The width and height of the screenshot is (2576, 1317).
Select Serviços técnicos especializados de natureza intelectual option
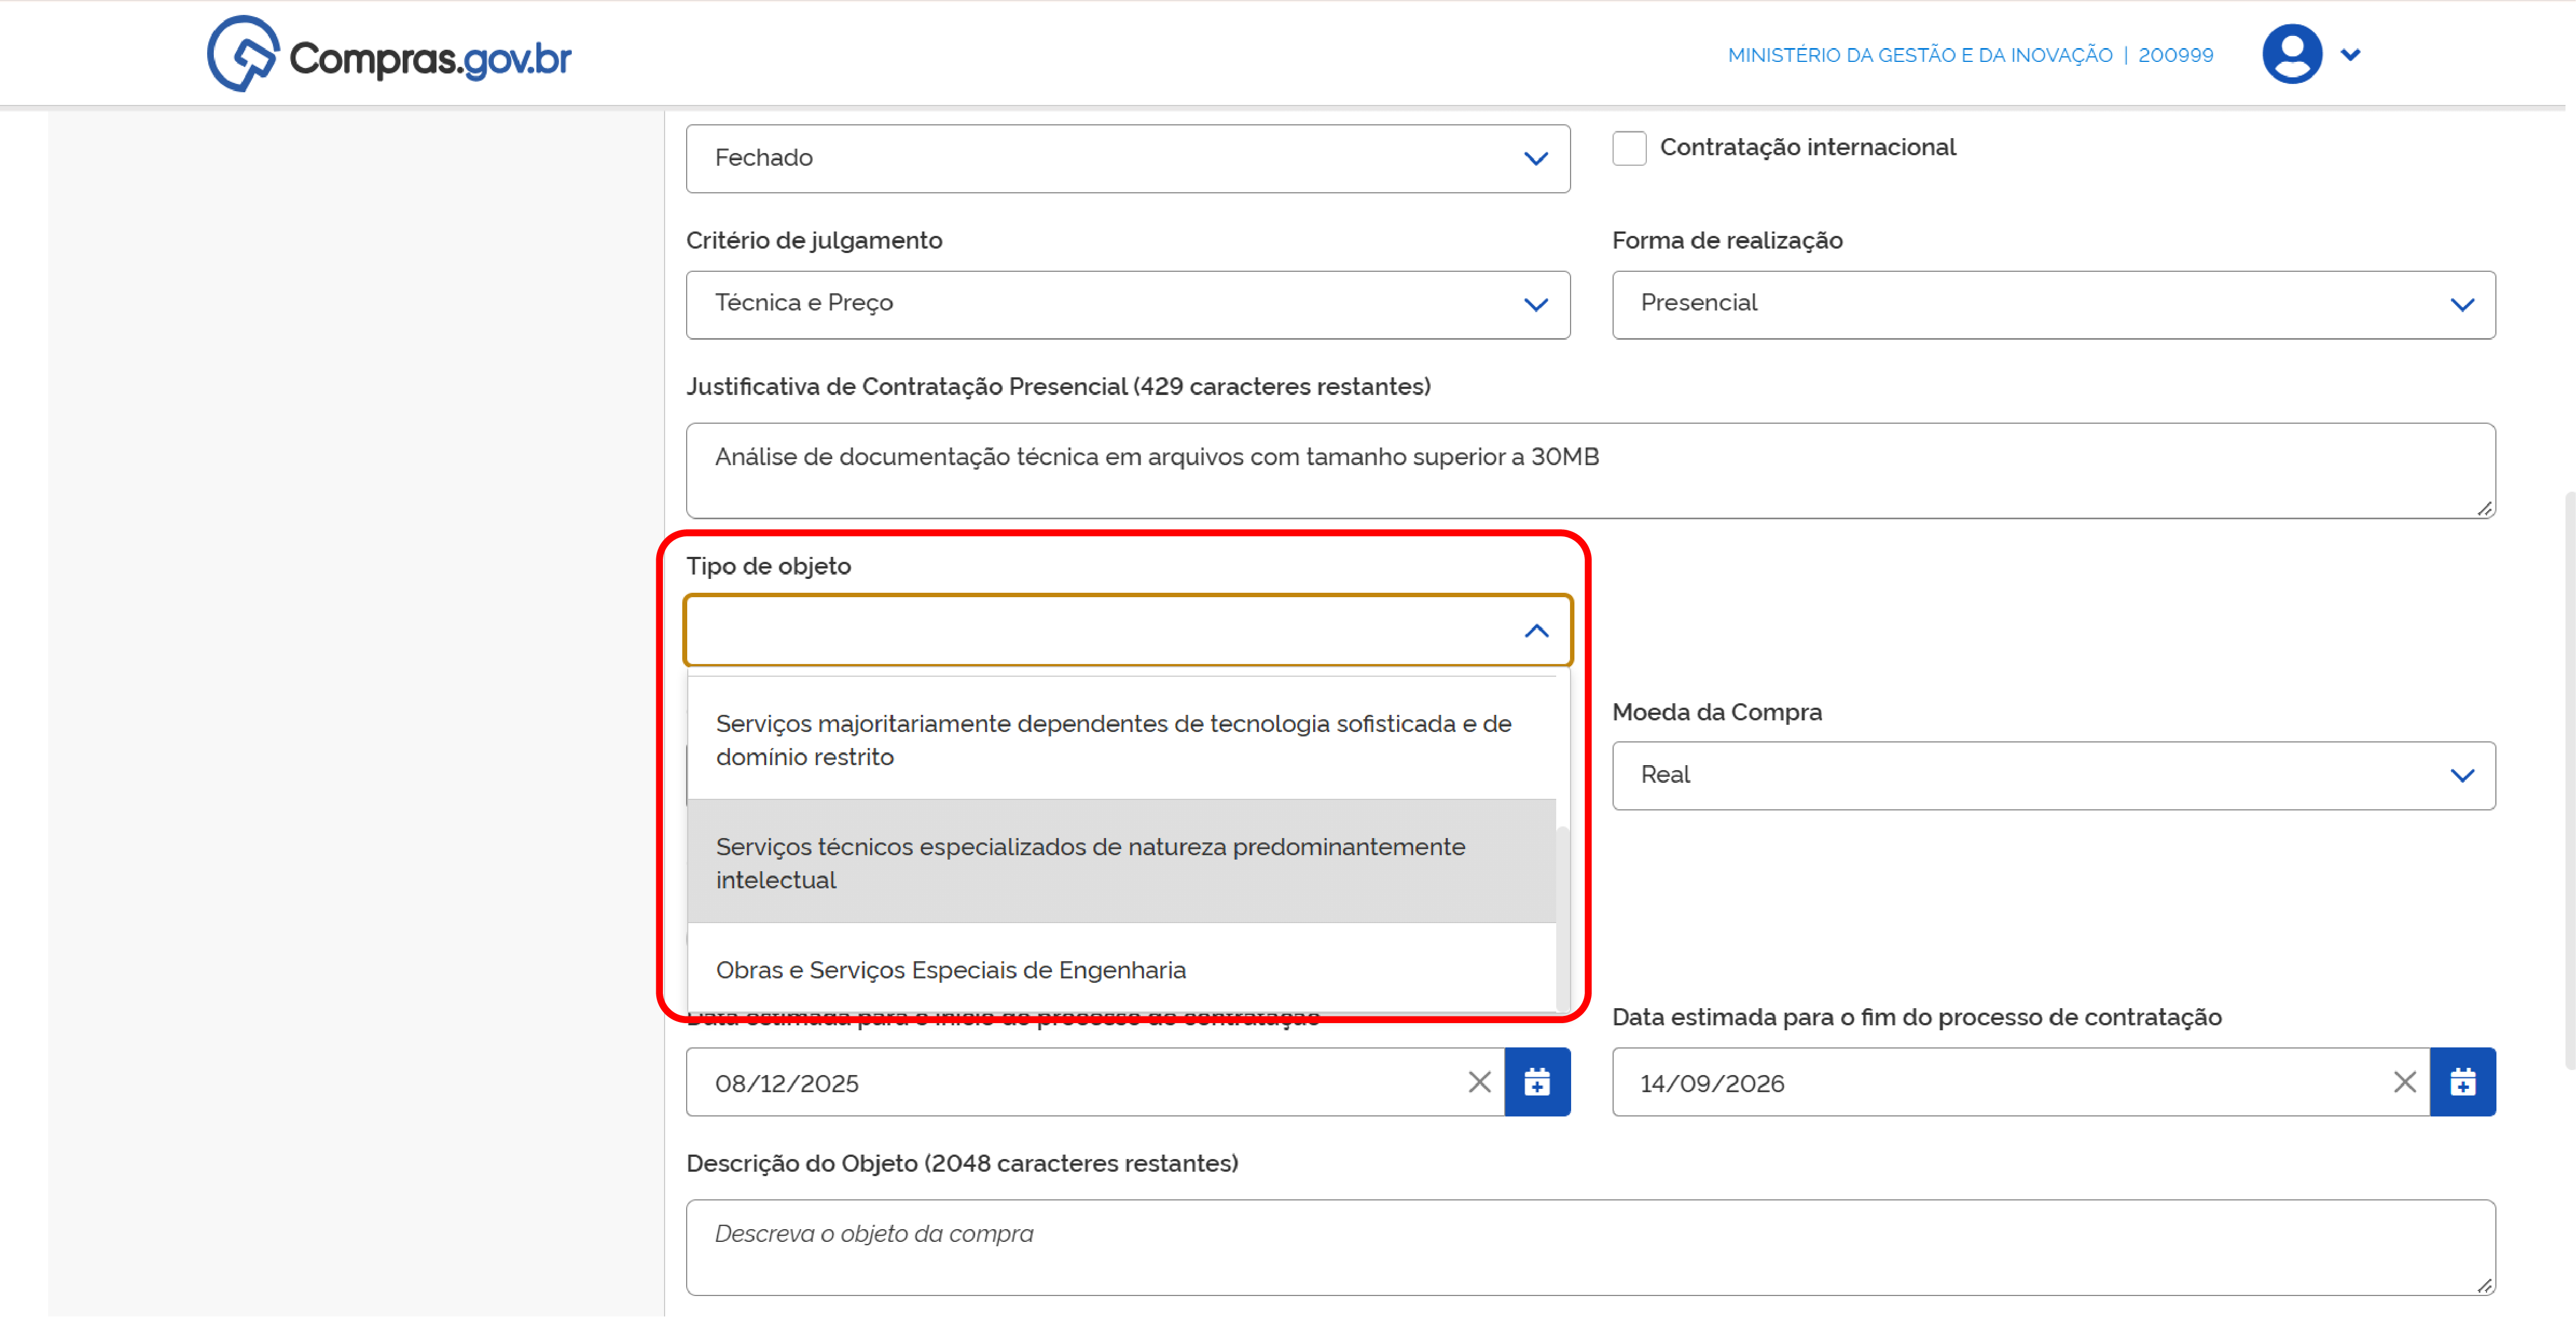(x=1121, y=862)
